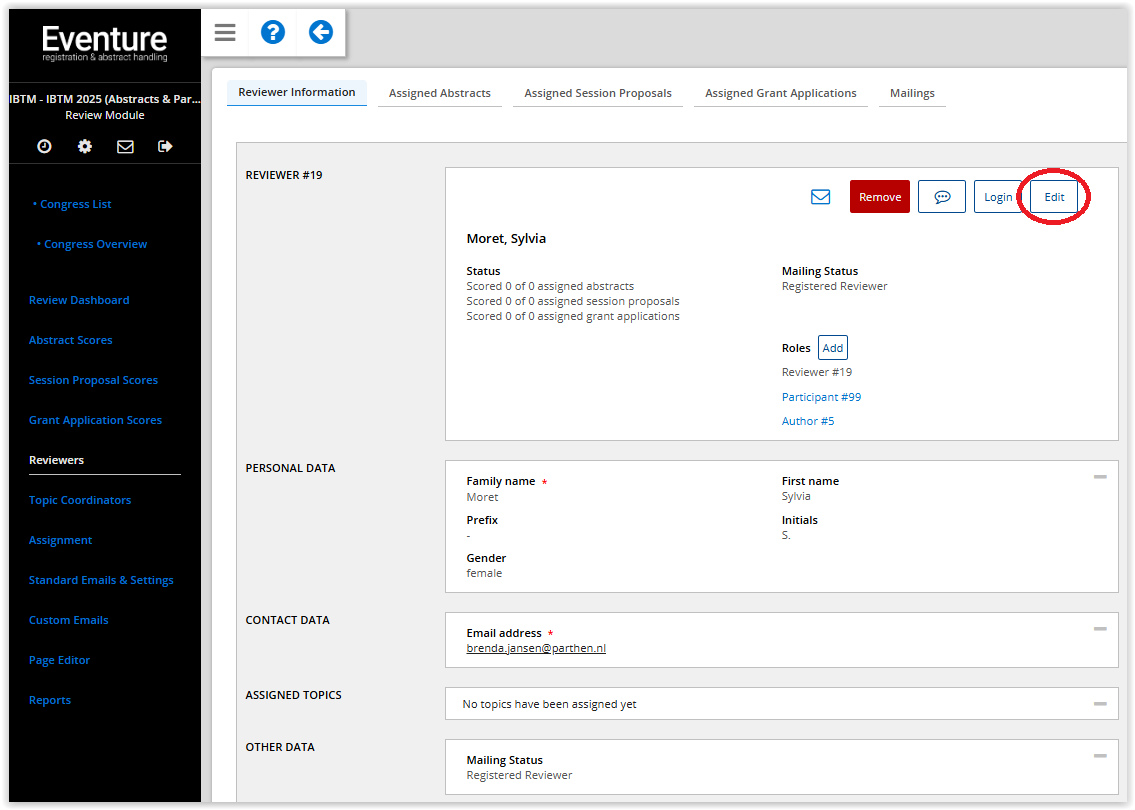Screen dimensions: 1135x810
Task: Collapse the Assigned Topics section
Action: click(x=1100, y=704)
